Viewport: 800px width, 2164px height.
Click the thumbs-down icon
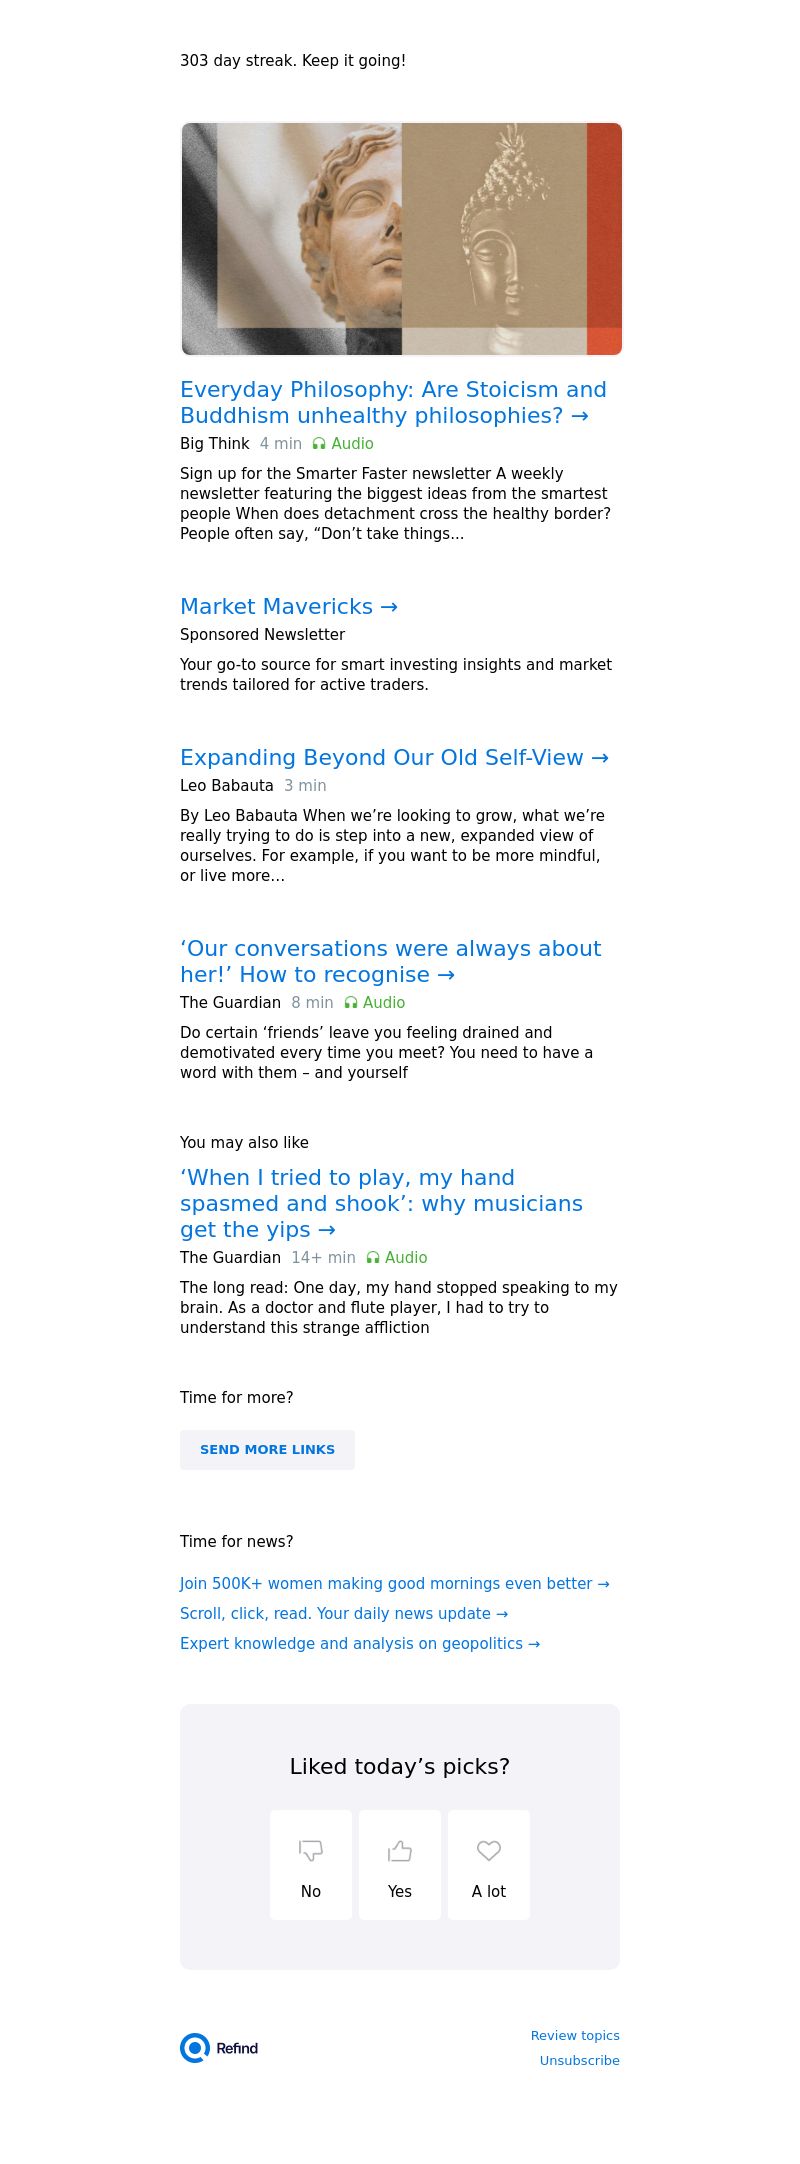point(311,1851)
